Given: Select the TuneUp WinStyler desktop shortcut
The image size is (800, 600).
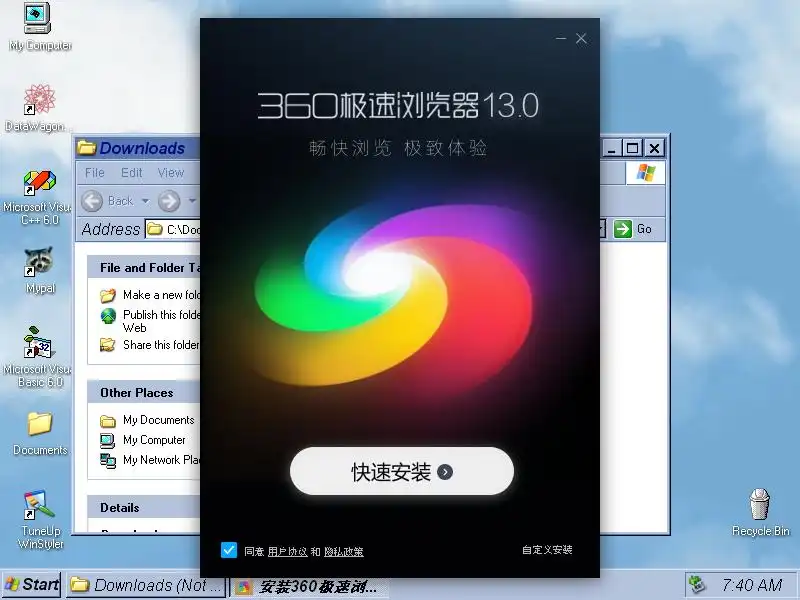Looking at the screenshot, I should point(40,519).
